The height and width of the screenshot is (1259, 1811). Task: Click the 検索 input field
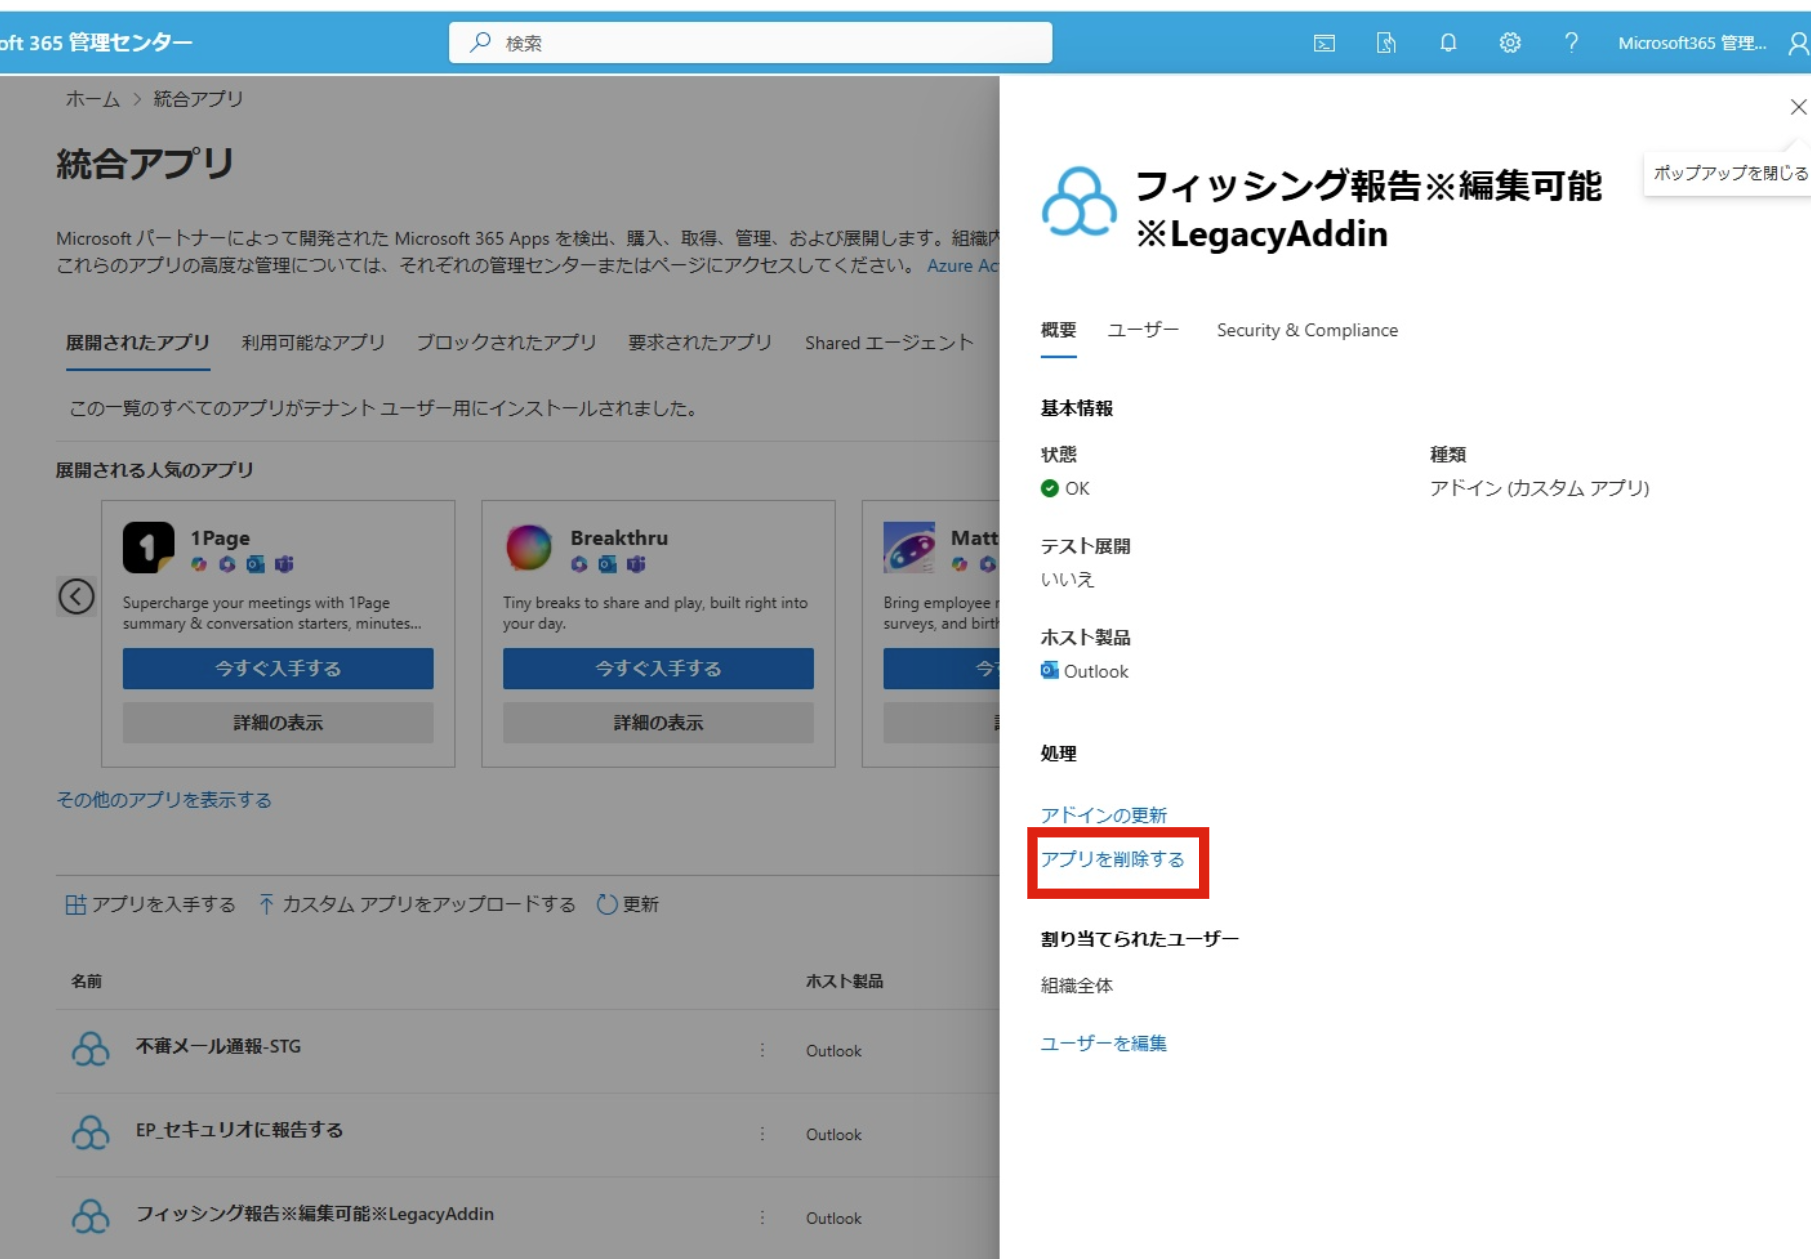point(750,43)
